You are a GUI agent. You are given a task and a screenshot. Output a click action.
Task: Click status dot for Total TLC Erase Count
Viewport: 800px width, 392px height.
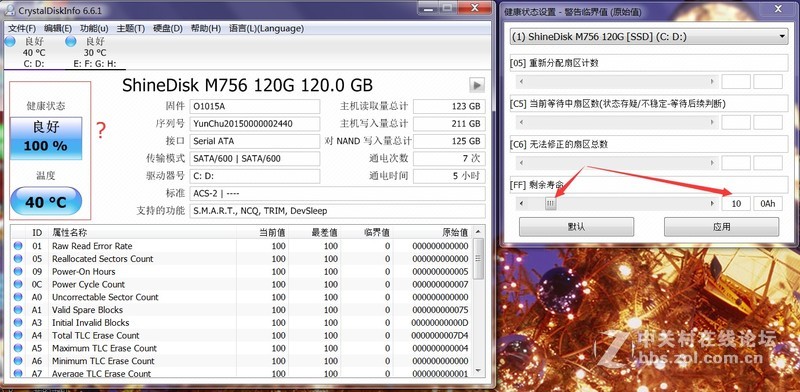(18, 335)
